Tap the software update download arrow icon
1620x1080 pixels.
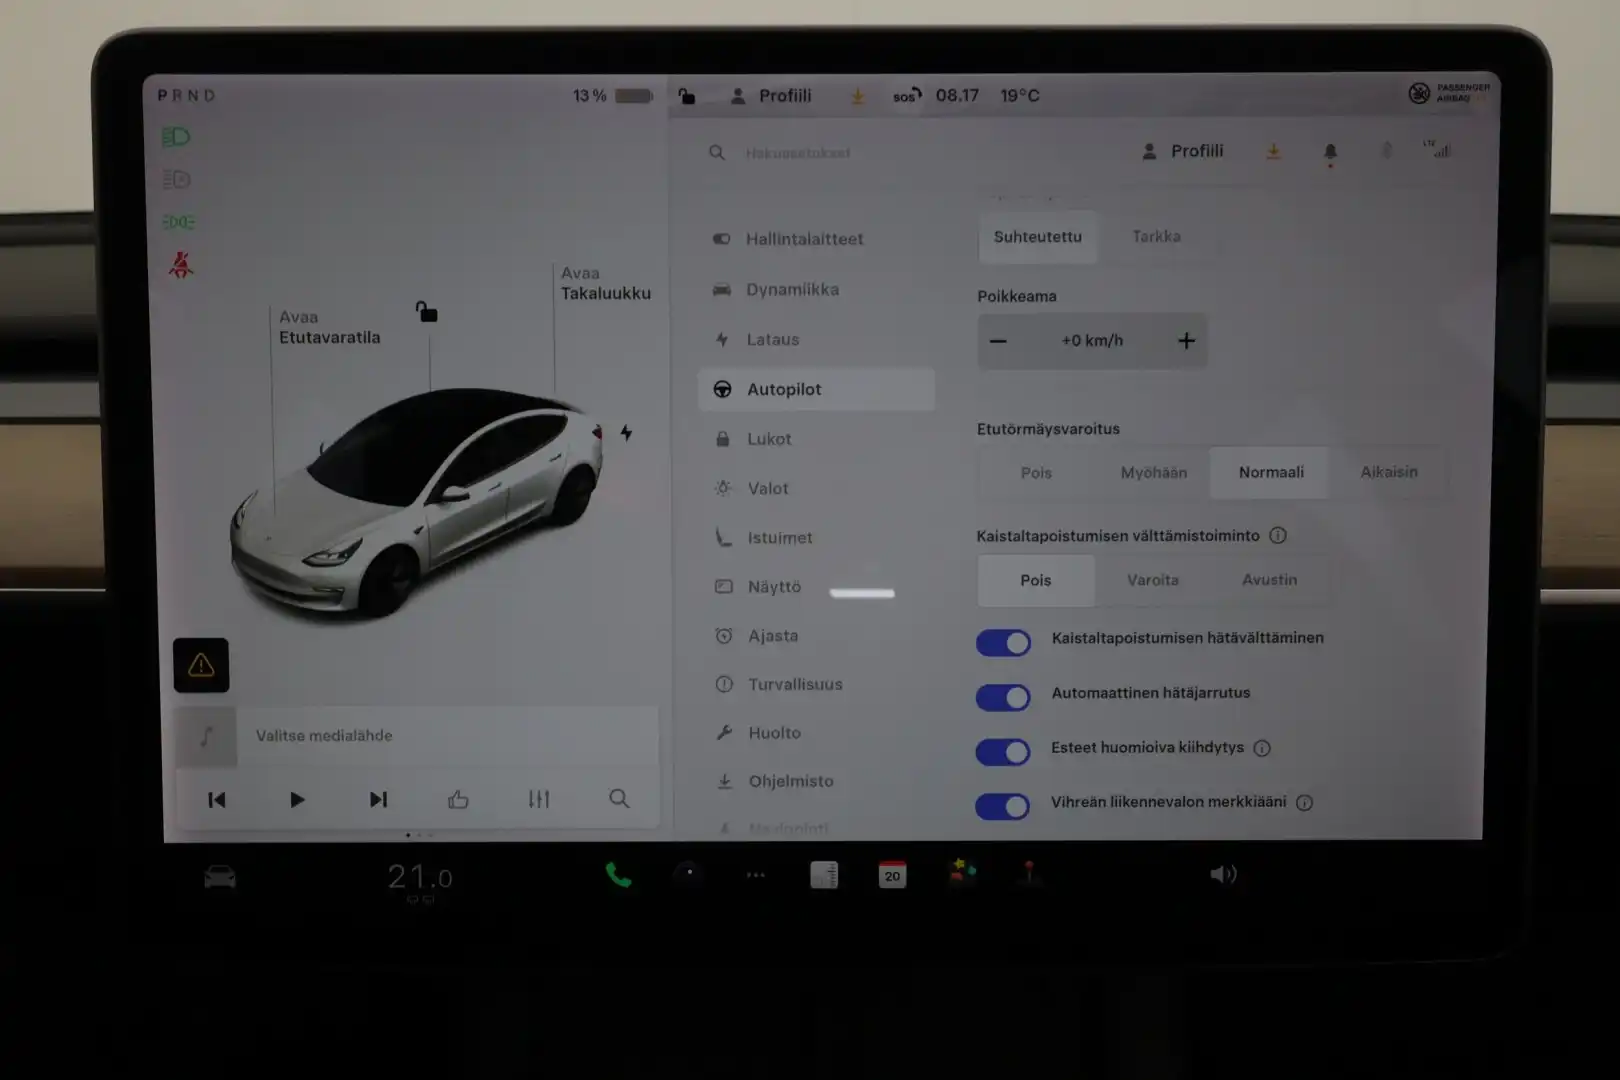(x=1273, y=151)
